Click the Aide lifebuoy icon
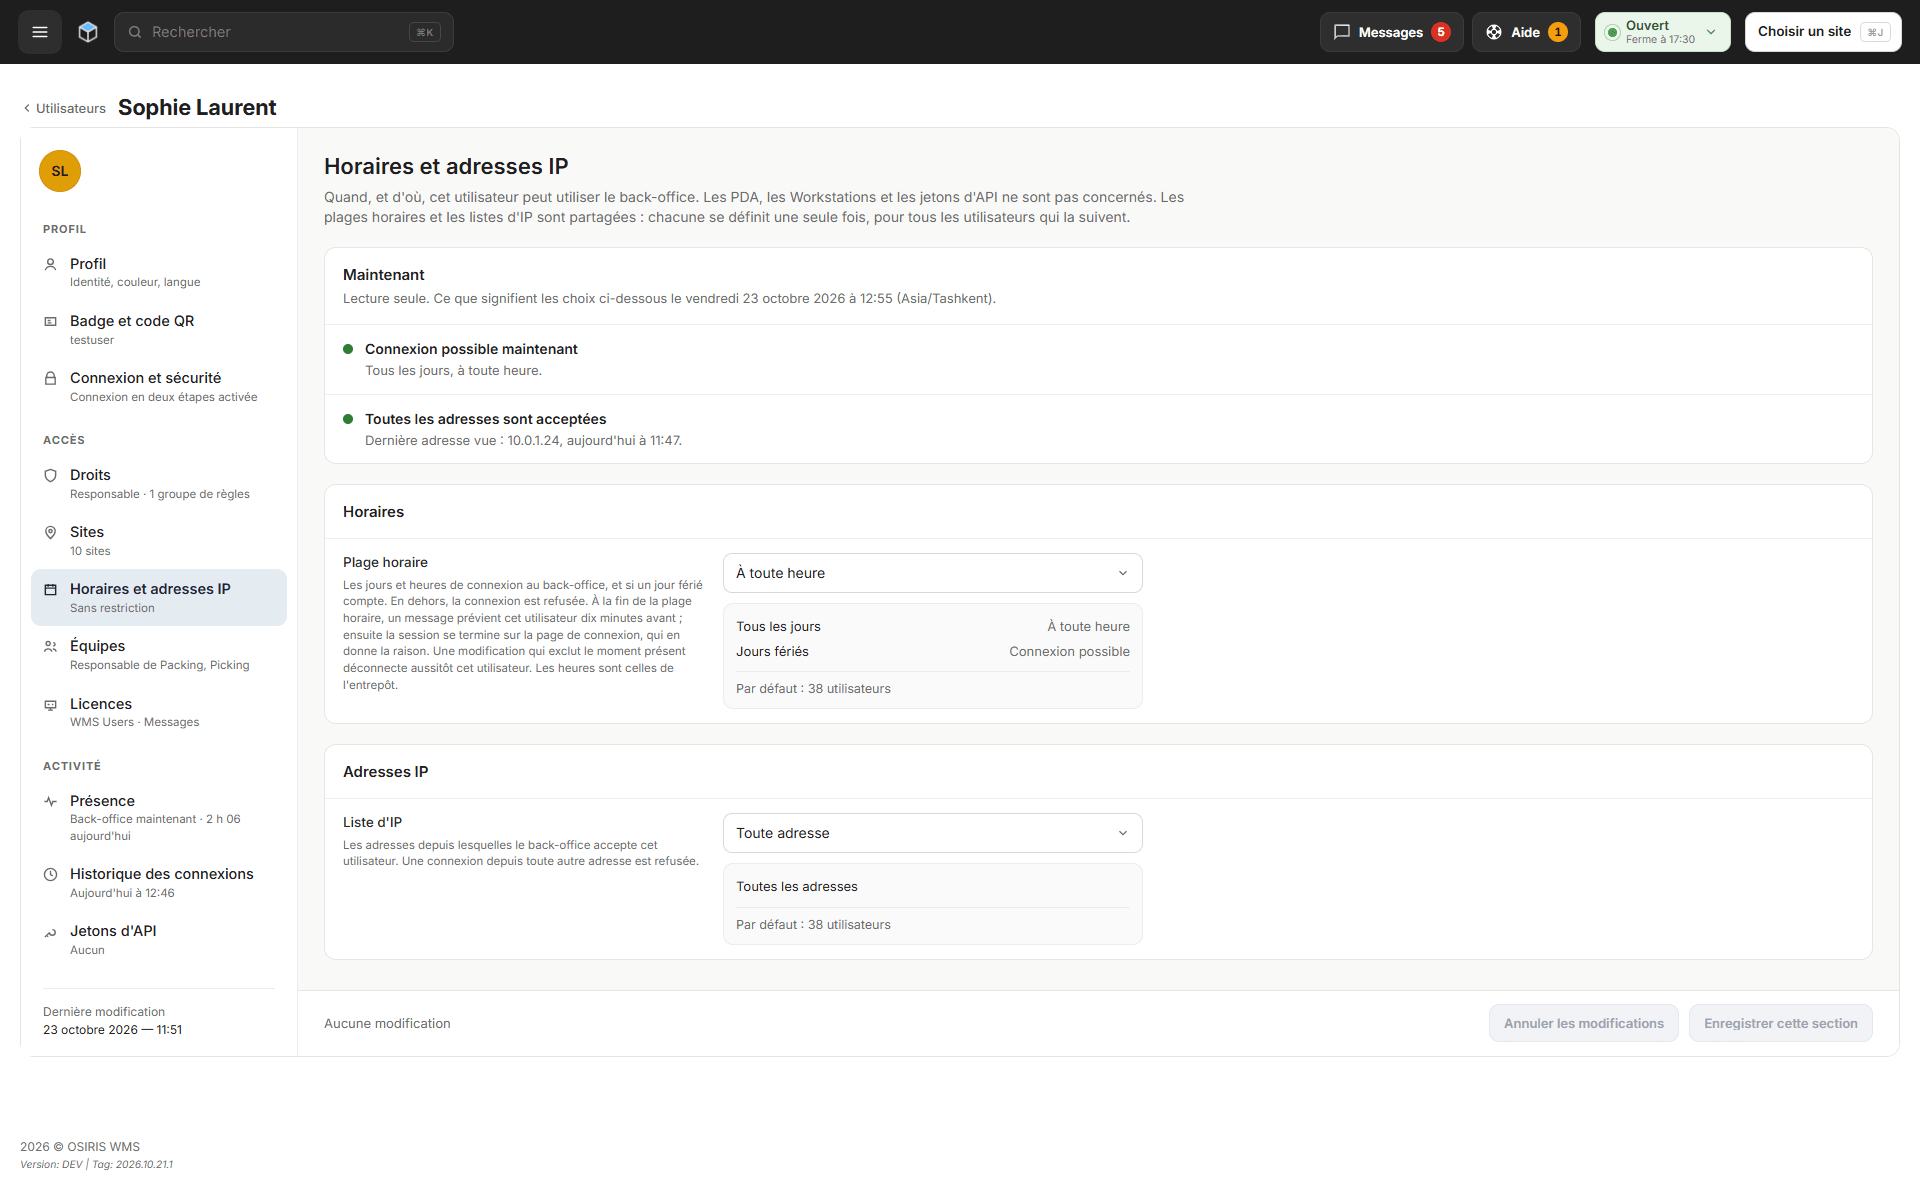 coord(1494,32)
